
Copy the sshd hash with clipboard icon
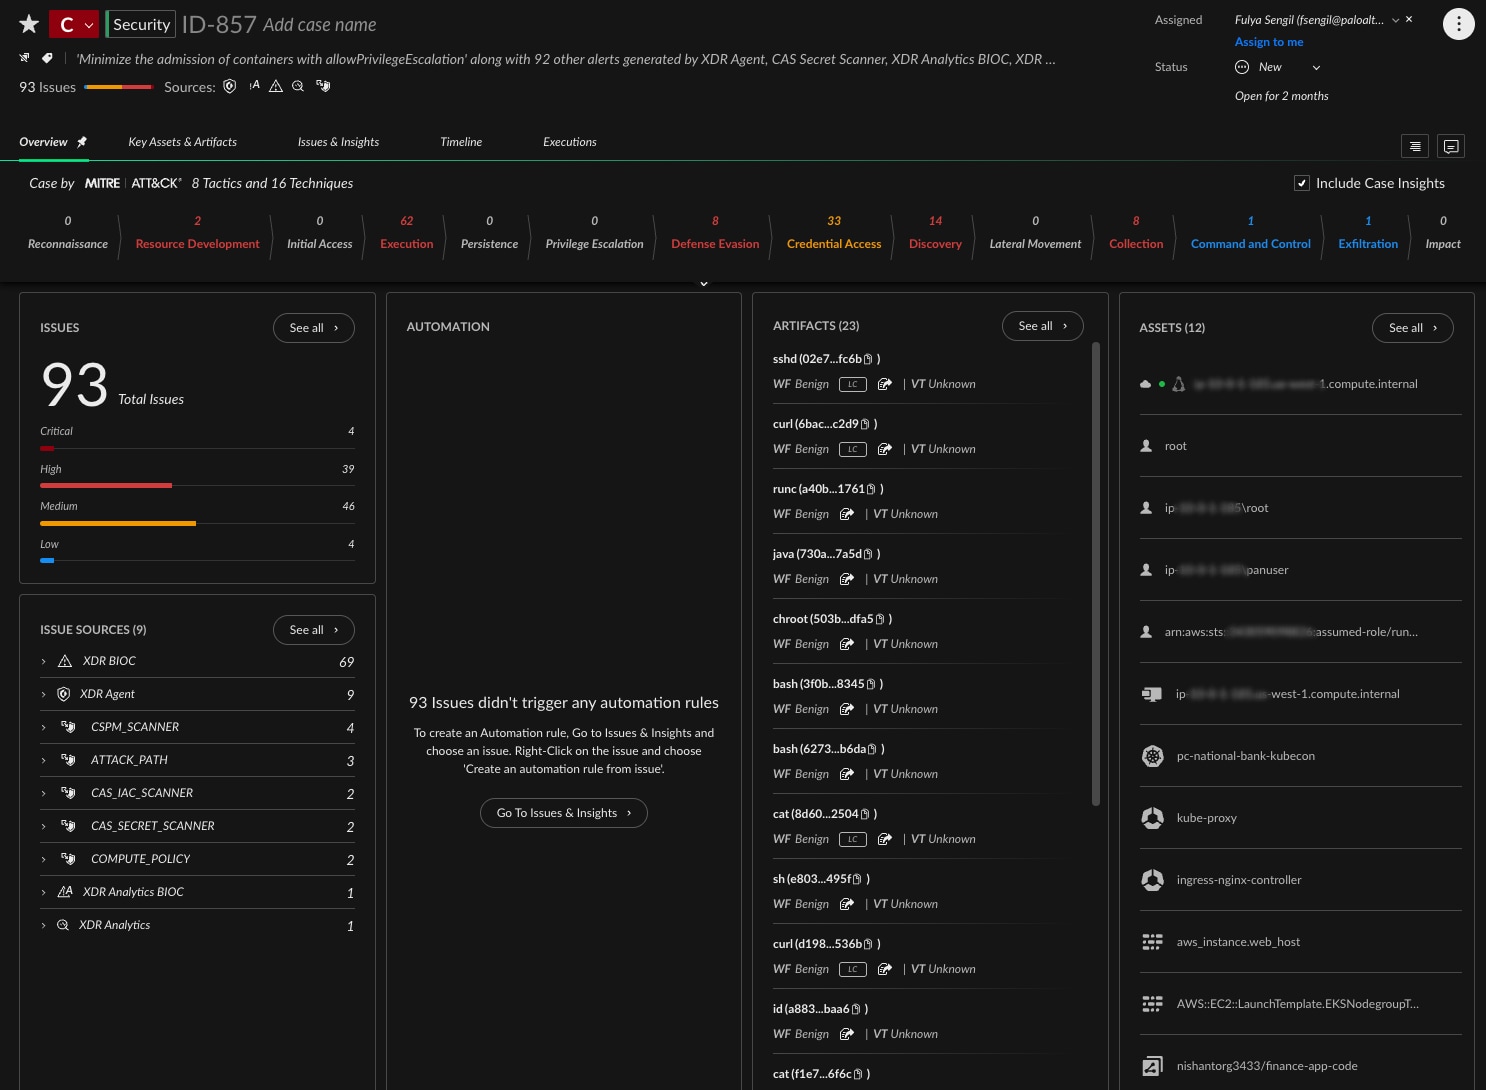click(868, 359)
